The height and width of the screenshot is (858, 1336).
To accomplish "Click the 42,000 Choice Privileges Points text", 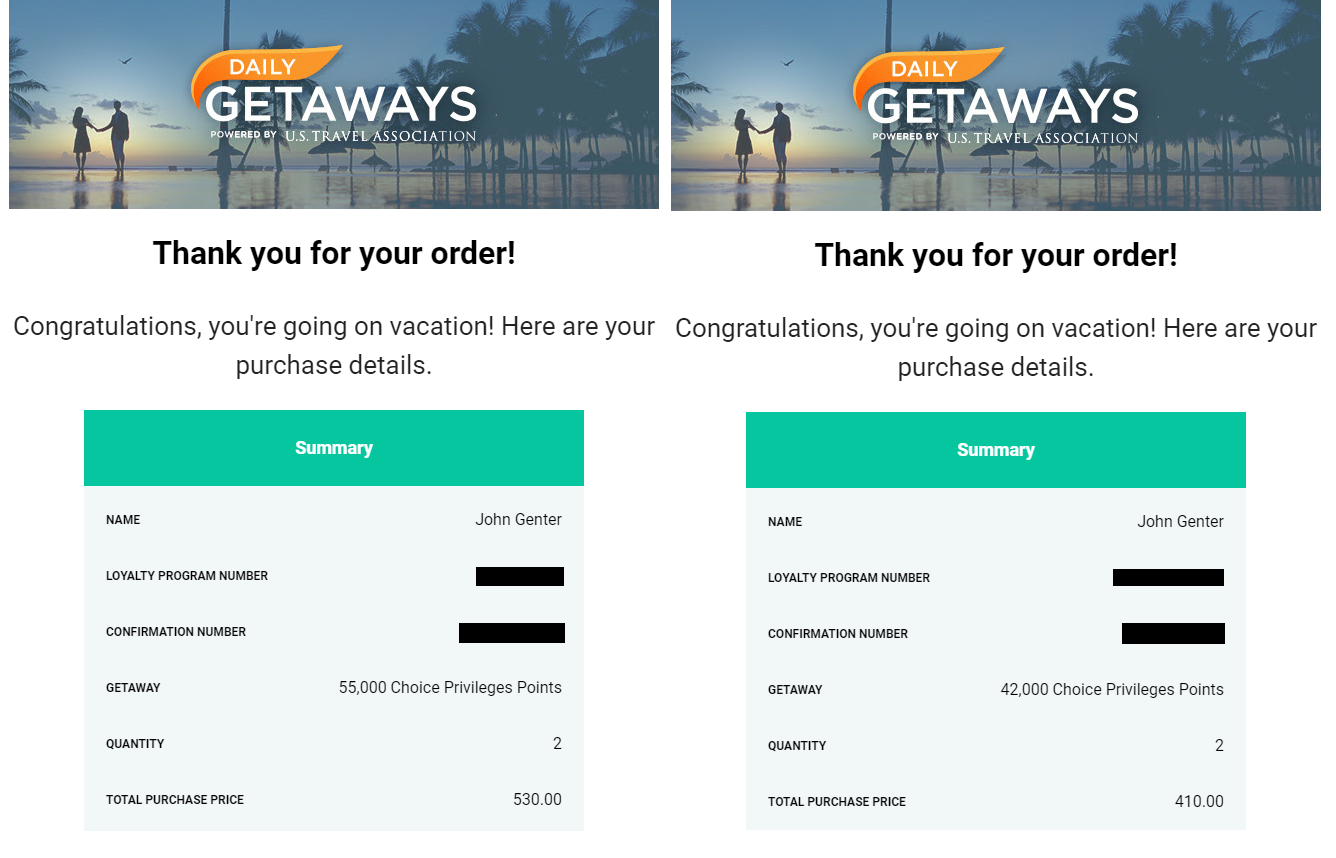I will click(x=1112, y=689).
